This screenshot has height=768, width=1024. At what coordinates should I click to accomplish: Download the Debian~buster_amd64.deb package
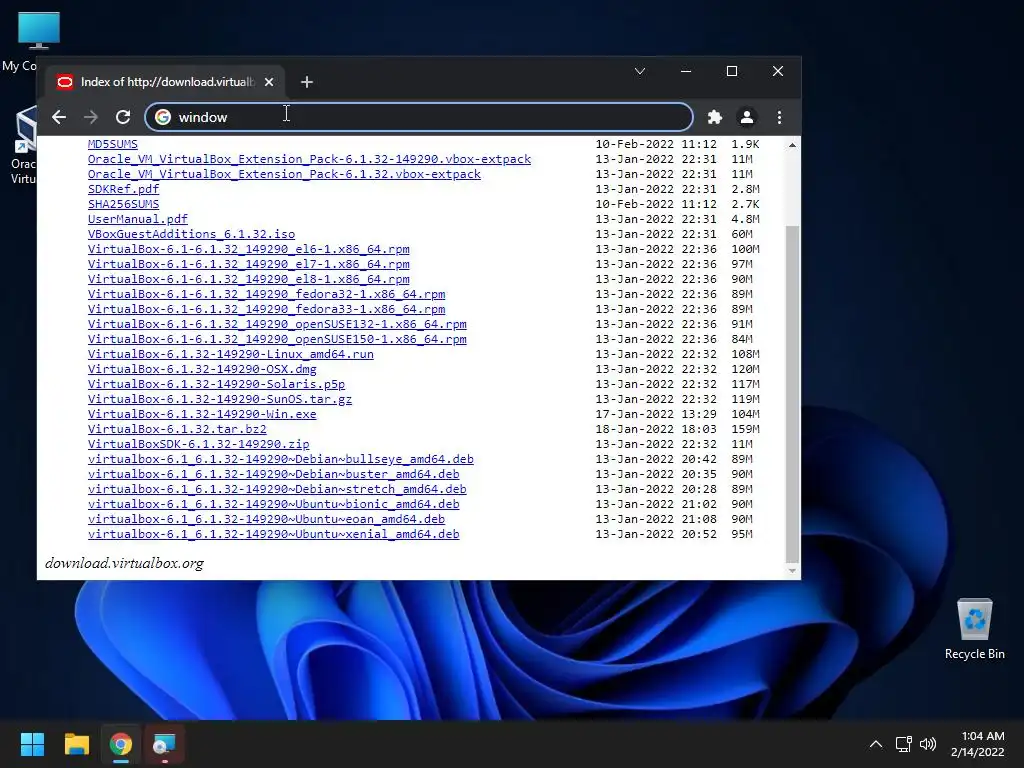274,474
